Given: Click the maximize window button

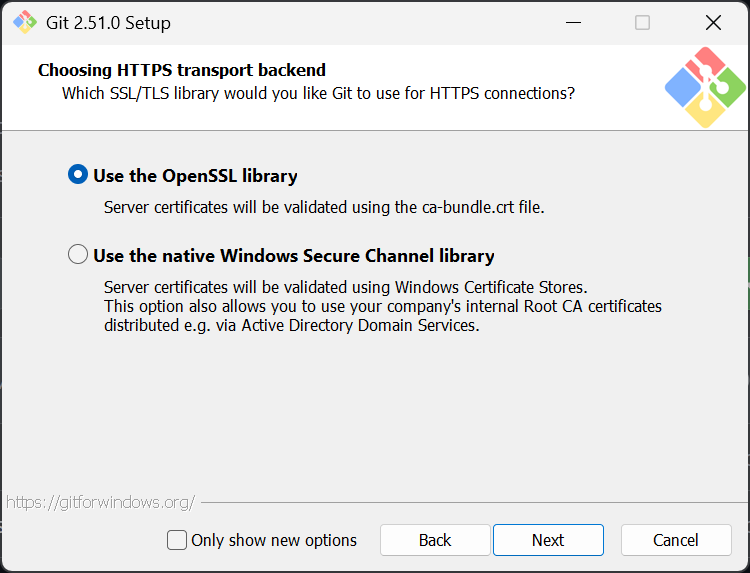Looking at the screenshot, I should coord(643,22).
